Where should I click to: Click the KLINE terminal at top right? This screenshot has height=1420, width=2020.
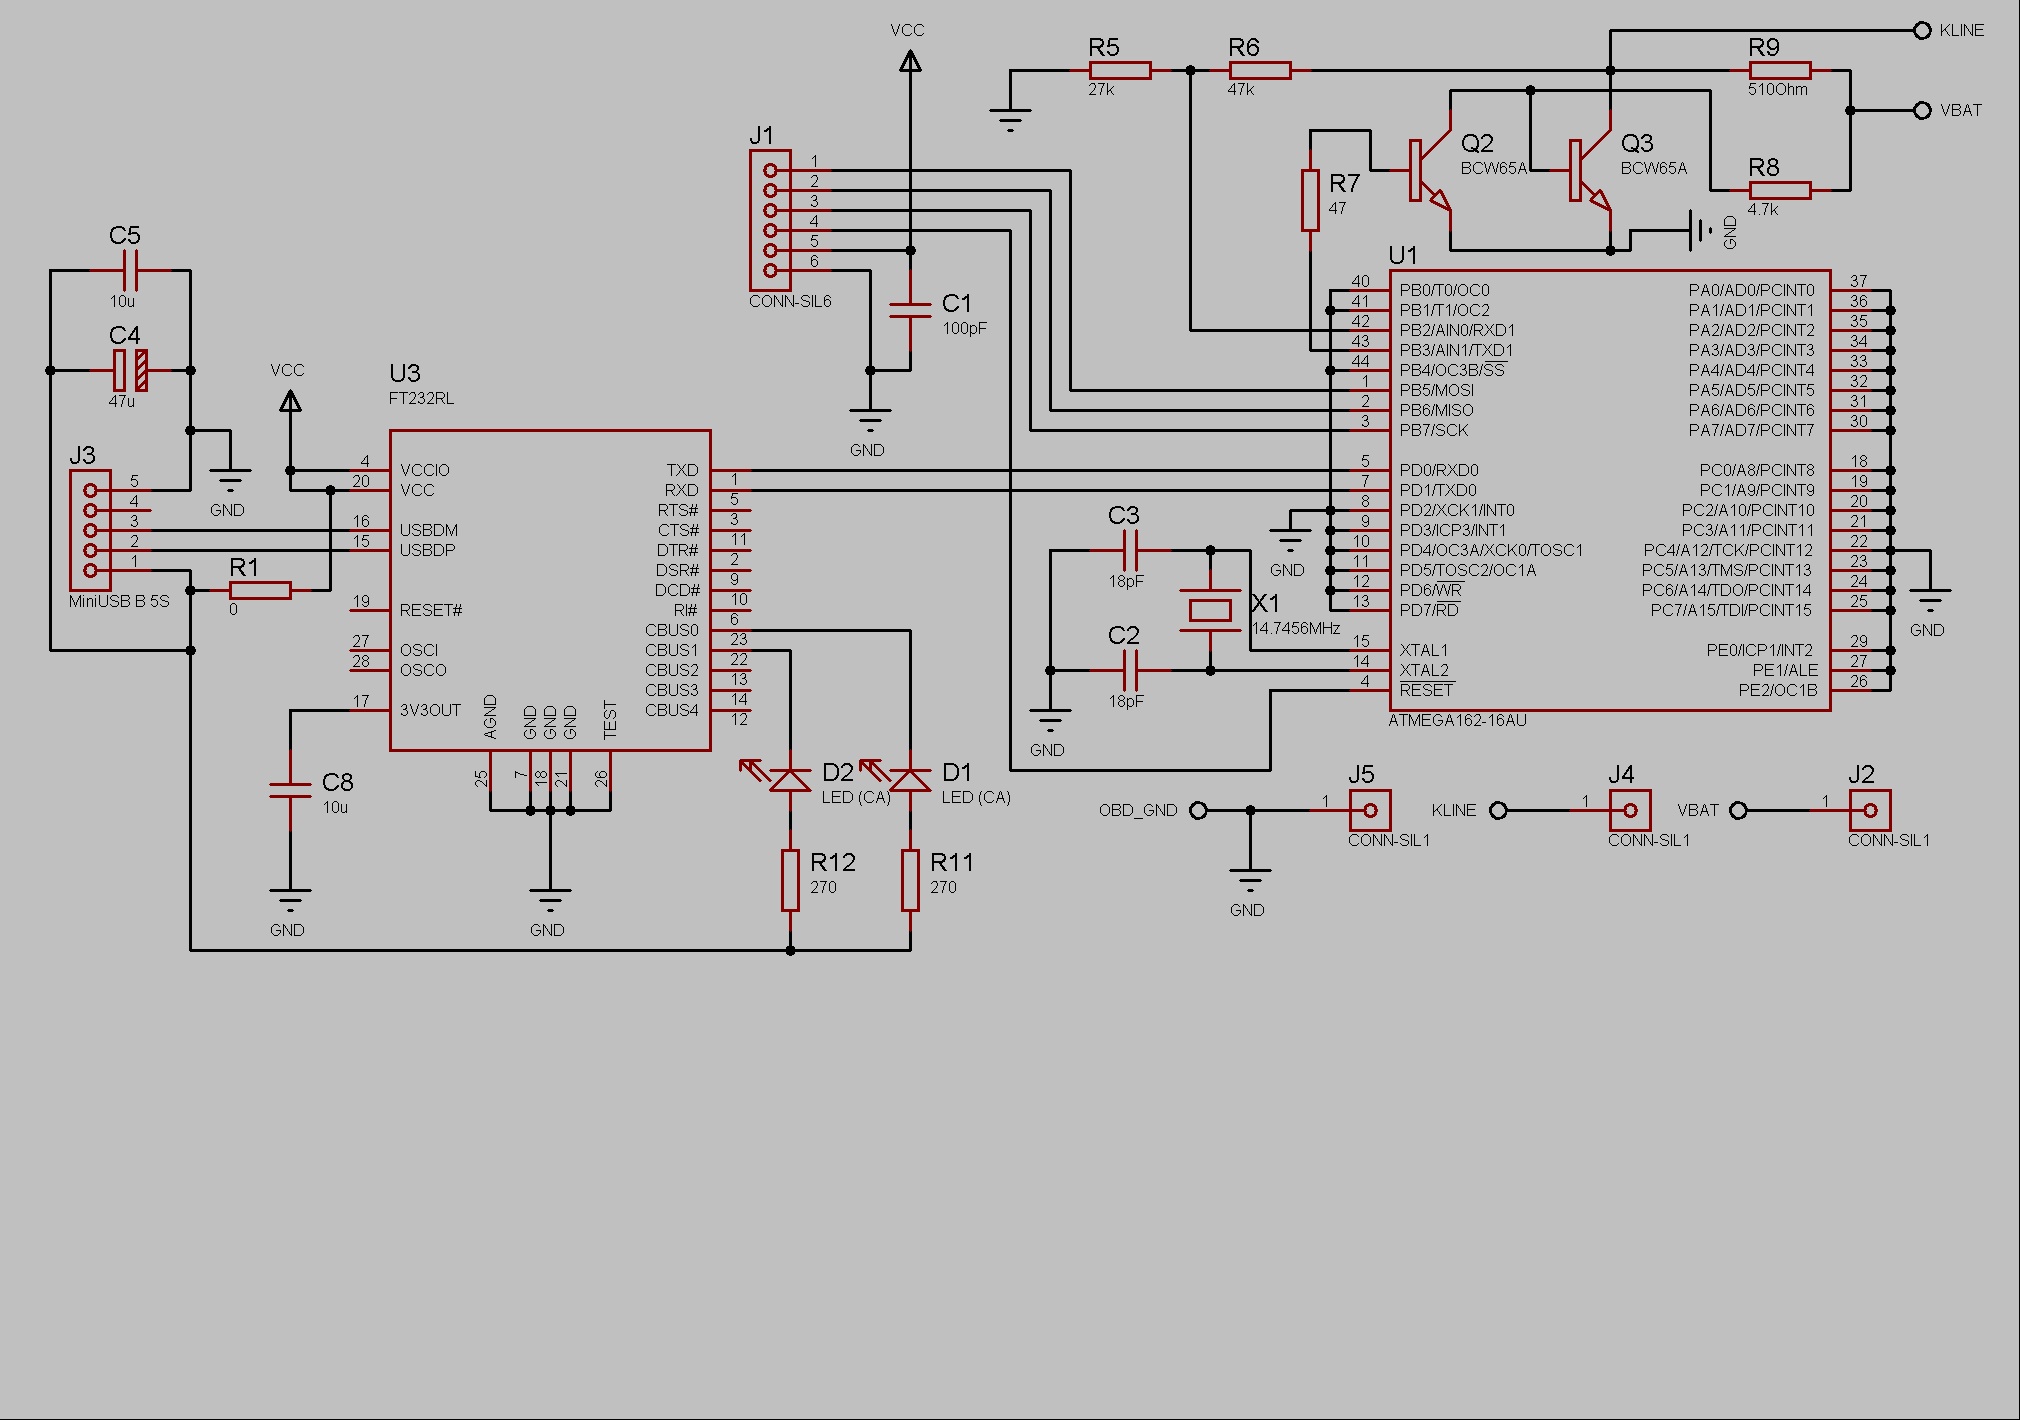point(1922,30)
